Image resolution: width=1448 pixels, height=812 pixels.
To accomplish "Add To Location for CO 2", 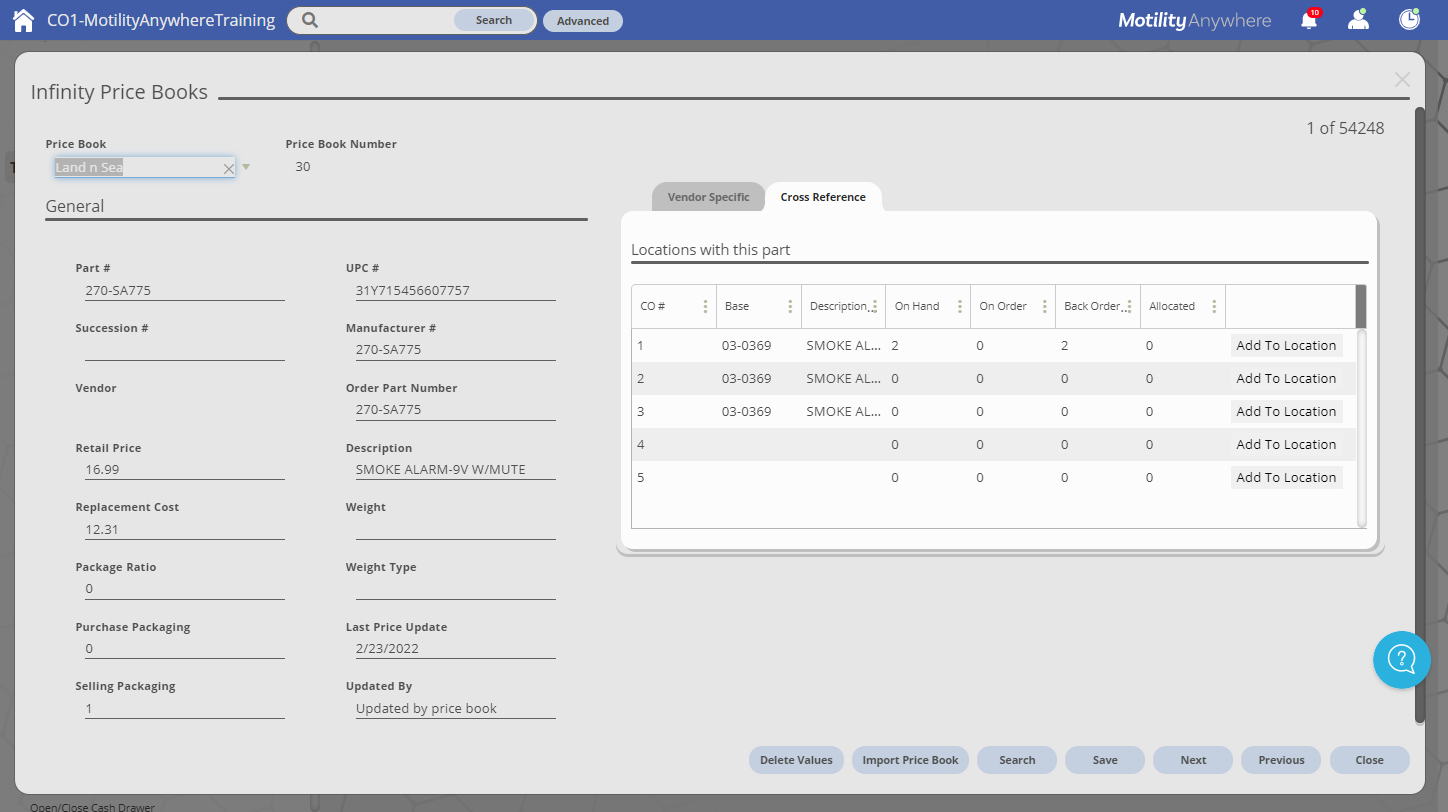I will 1286,378.
